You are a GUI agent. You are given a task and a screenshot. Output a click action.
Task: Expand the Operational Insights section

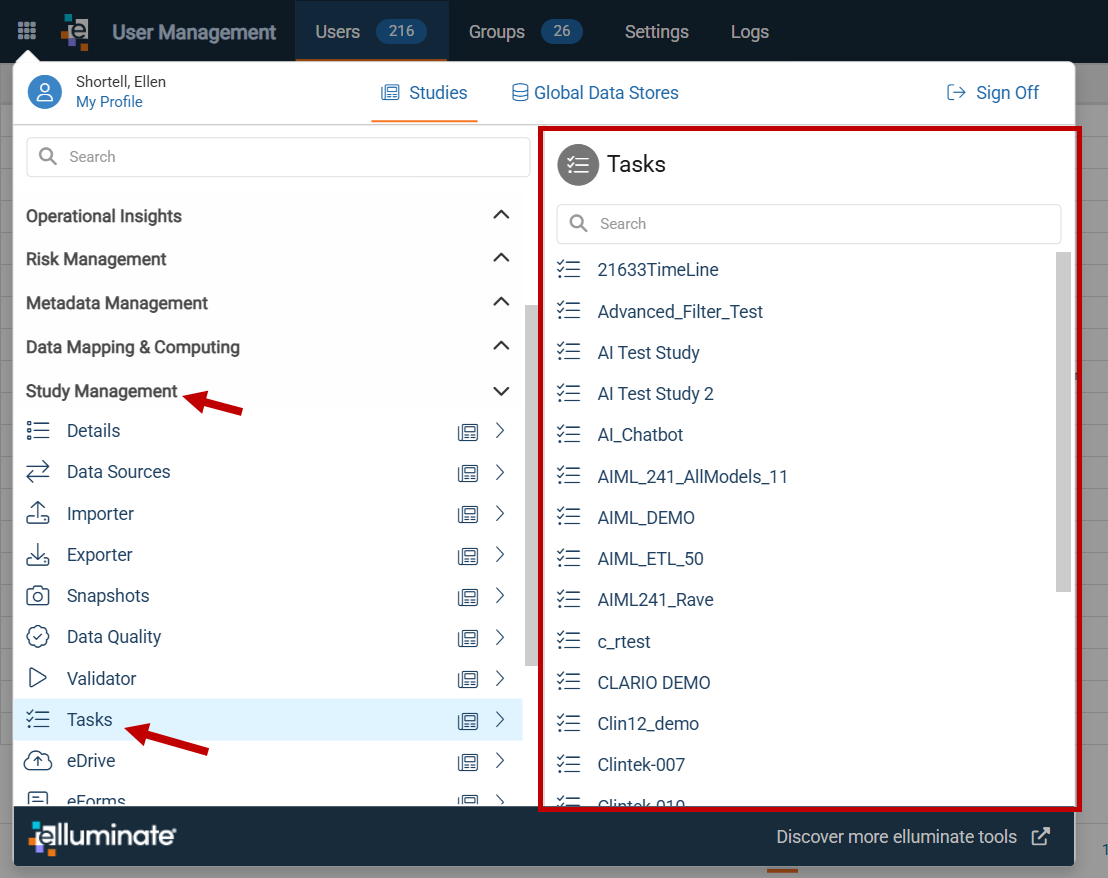(501, 215)
